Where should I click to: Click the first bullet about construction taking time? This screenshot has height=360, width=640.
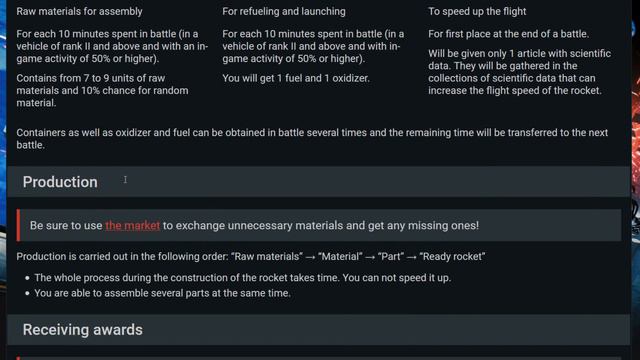click(242, 278)
